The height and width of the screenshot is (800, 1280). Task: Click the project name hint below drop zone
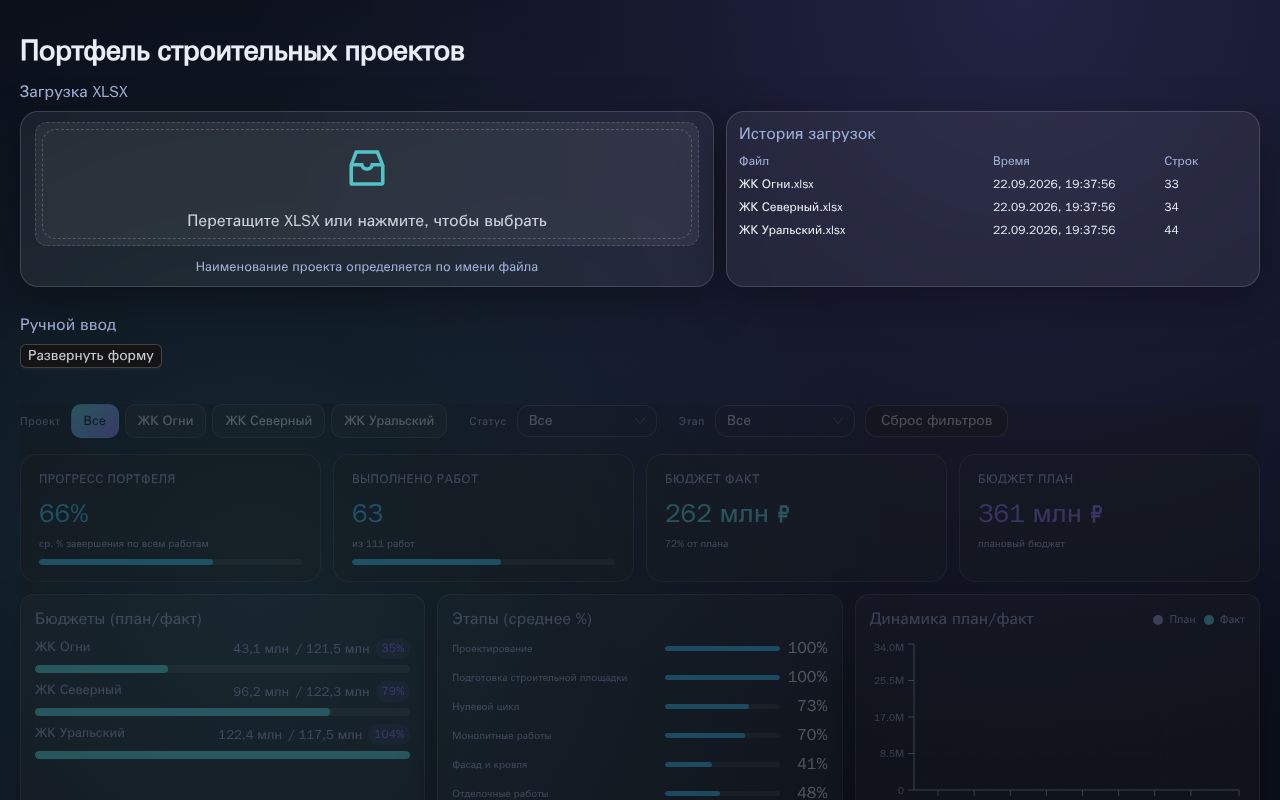(367, 267)
